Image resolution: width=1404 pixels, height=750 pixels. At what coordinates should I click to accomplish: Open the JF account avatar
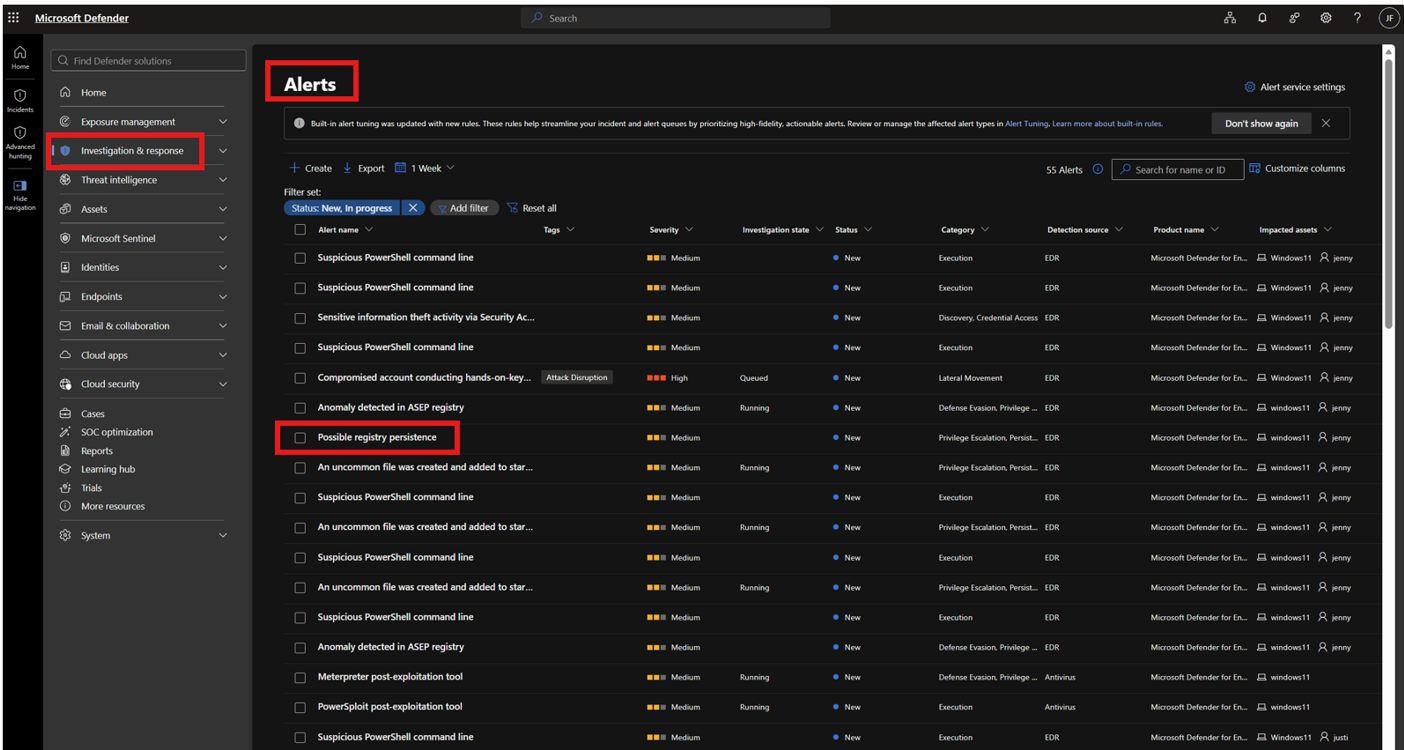coord(1388,18)
